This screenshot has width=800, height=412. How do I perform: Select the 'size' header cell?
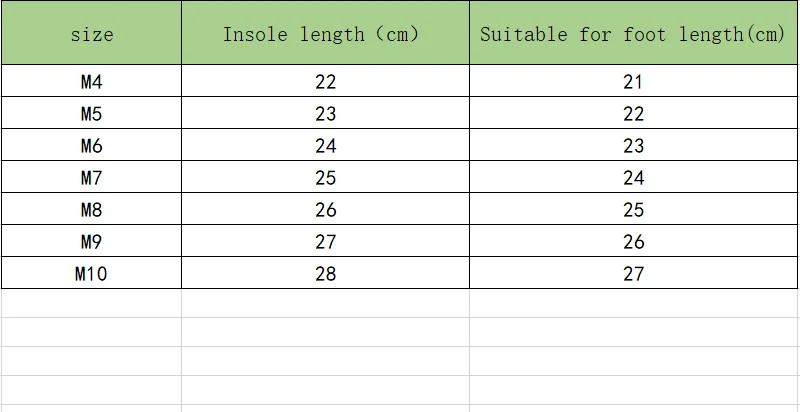point(92,34)
